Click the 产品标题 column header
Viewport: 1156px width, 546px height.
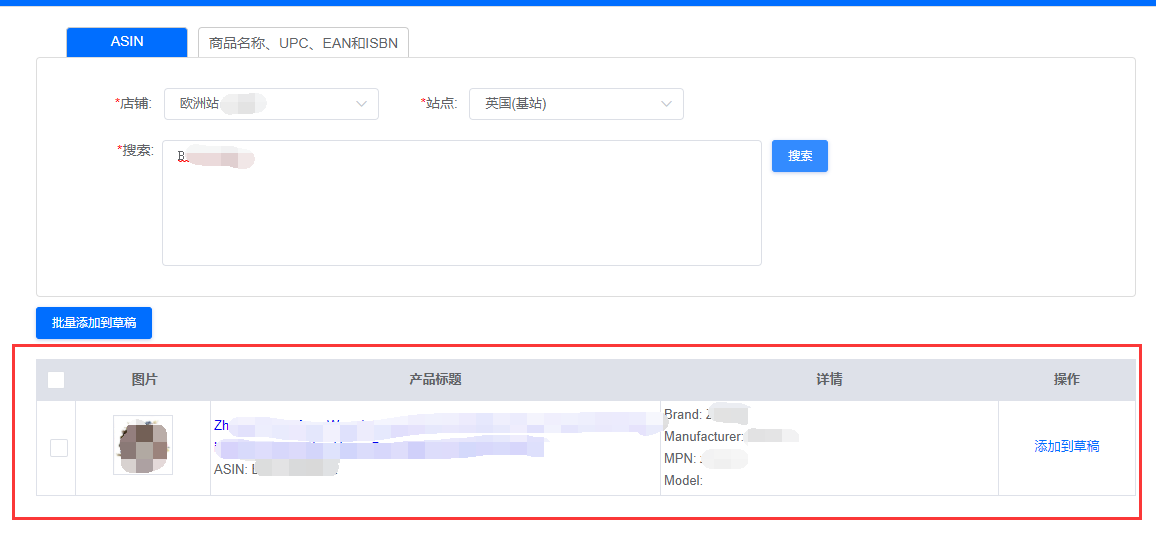(x=435, y=380)
